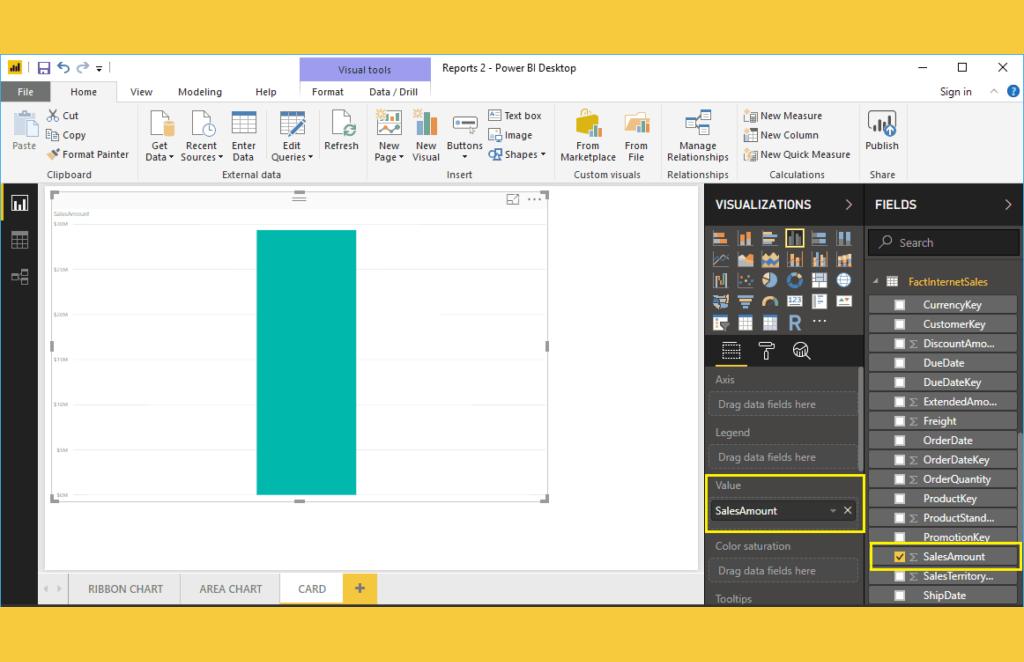
Task: Check the CurrencyKey field
Action: pos(899,305)
